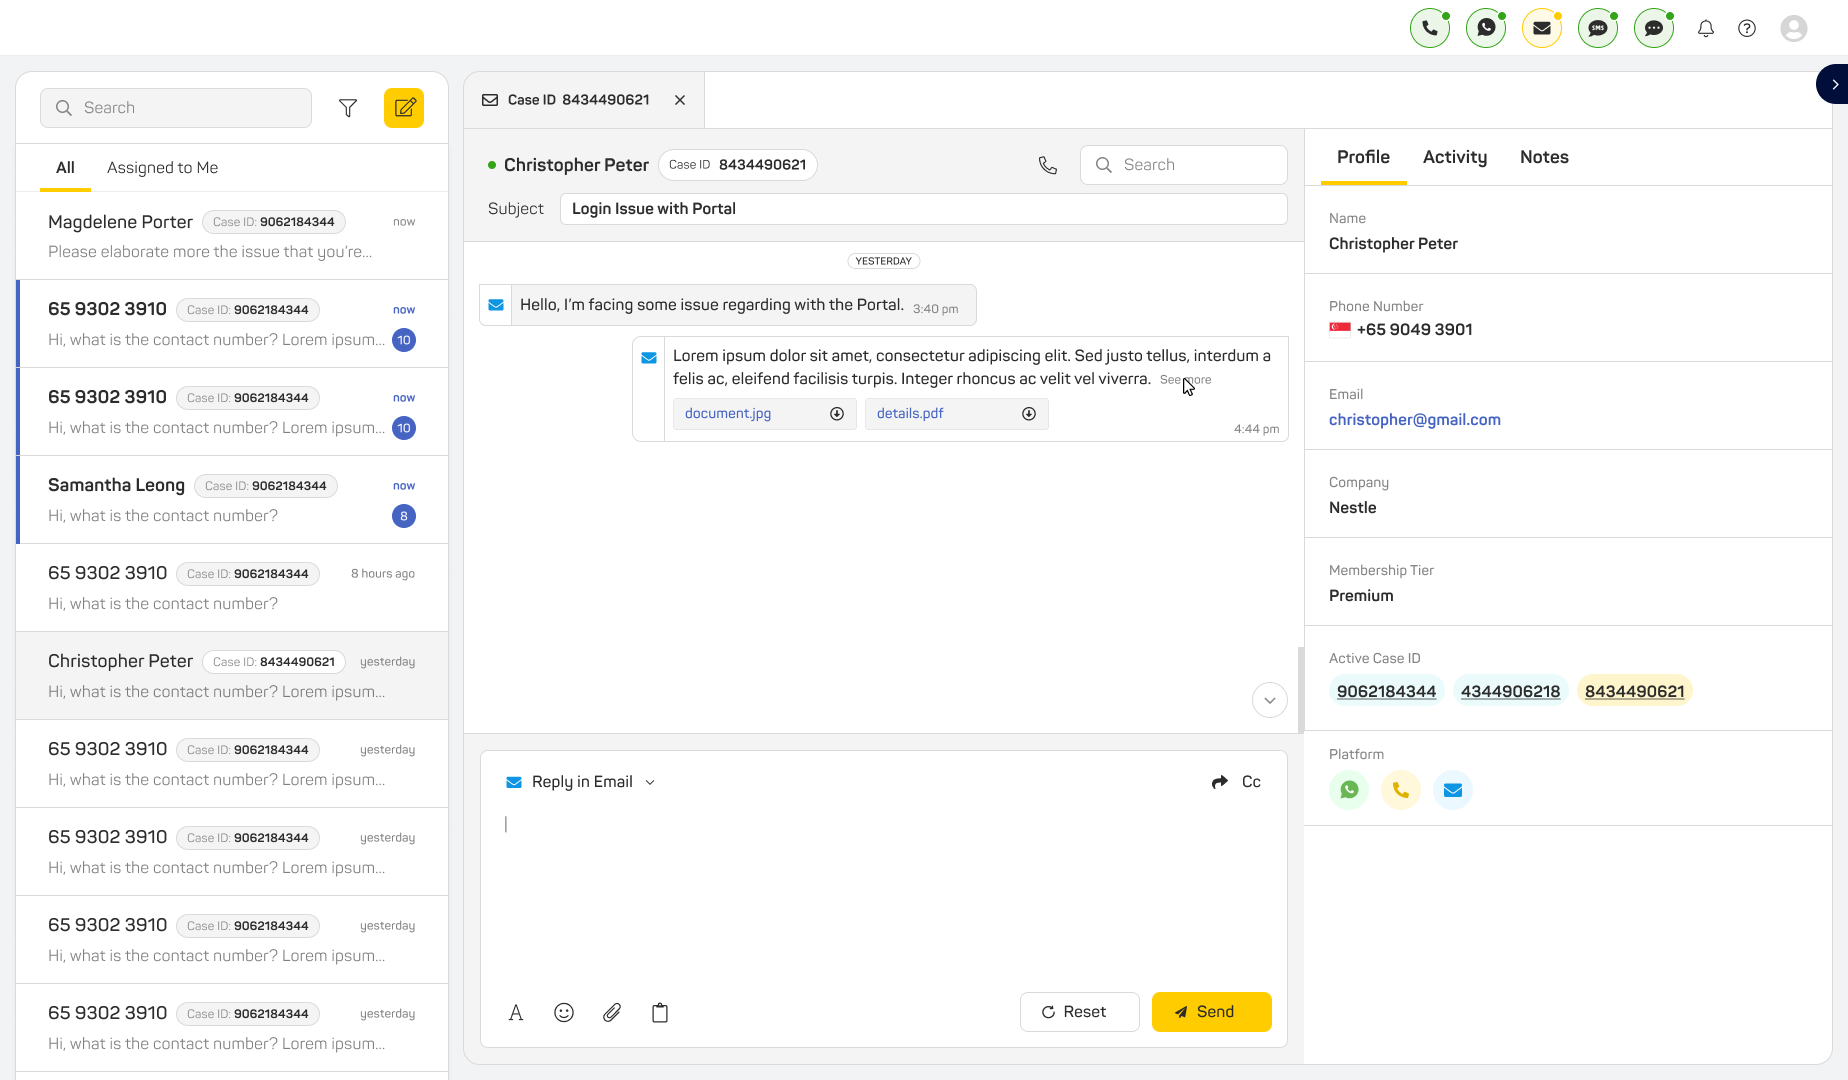Click the yellow compose new case button

[x=404, y=108]
